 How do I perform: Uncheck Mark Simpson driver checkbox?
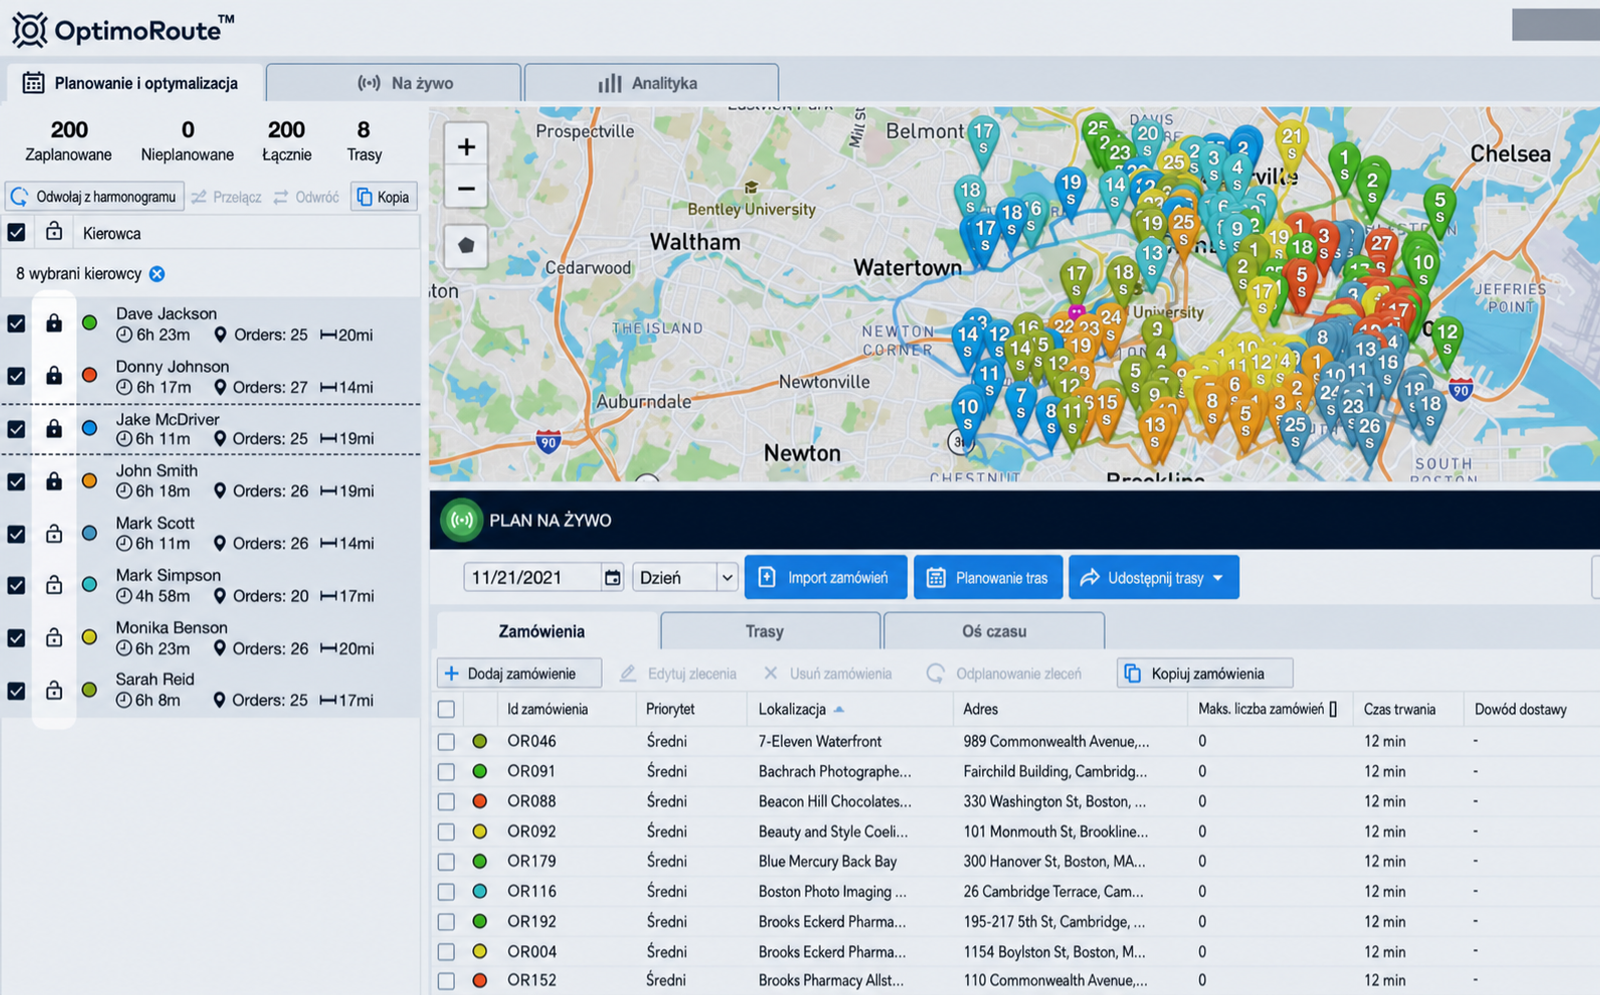point(16,585)
